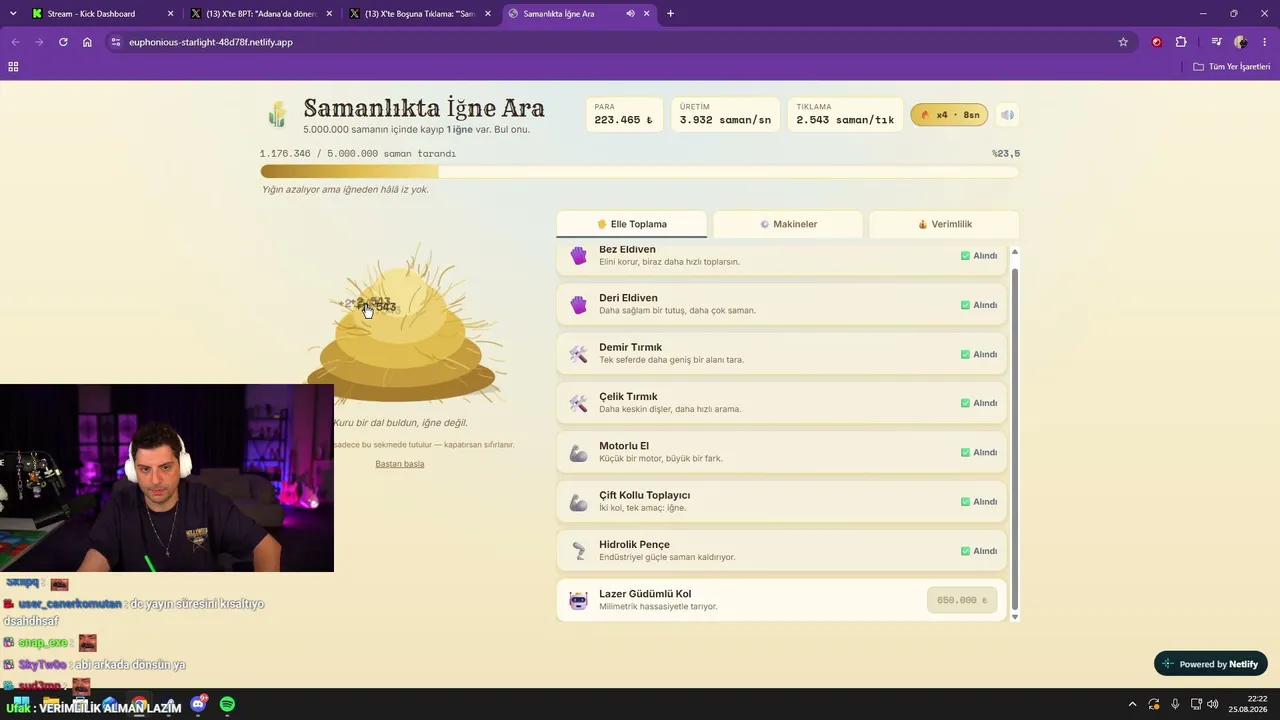Image resolution: width=1280 pixels, height=720 pixels.
Task: Buy Lazer Güdümlü Kol for 650.000 ₺
Action: point(962,600)
